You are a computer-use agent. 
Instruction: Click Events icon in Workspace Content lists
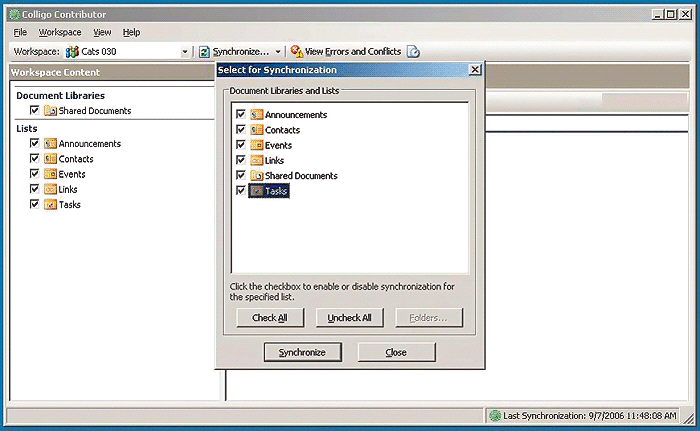50,174
